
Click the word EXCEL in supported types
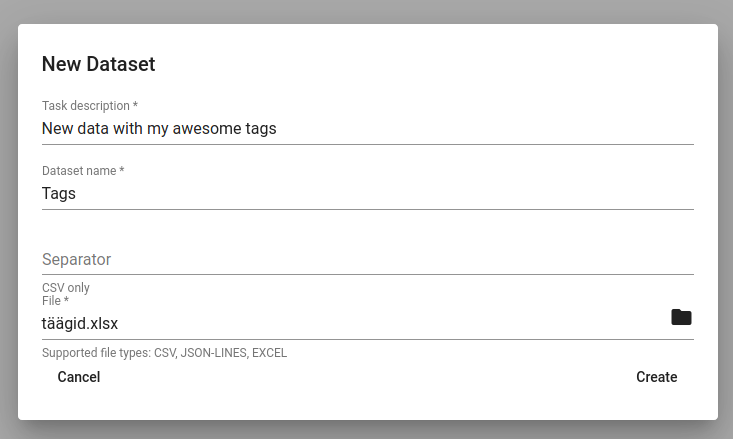pyautogui.click(x=269, y=353)
